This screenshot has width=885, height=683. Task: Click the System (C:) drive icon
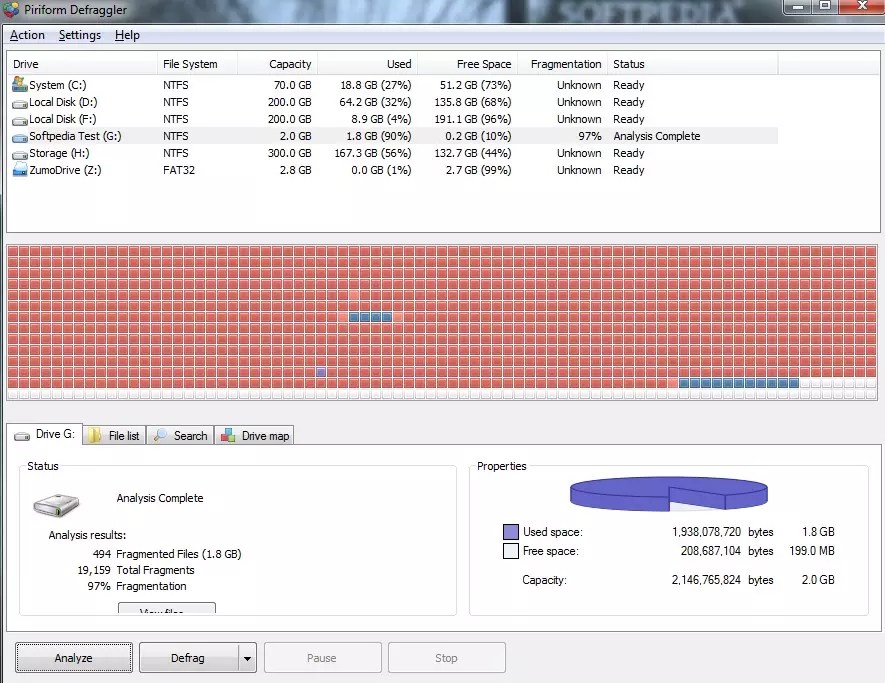tap(20, 85)
